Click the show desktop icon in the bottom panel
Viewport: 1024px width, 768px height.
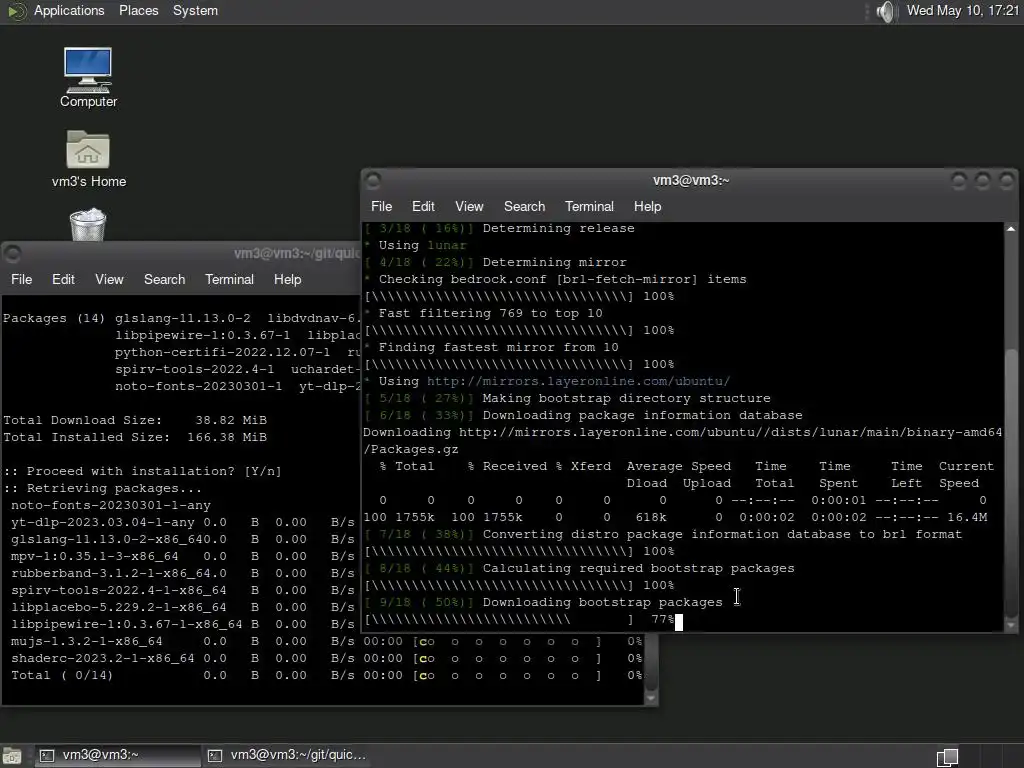click(x=11, y=756)
